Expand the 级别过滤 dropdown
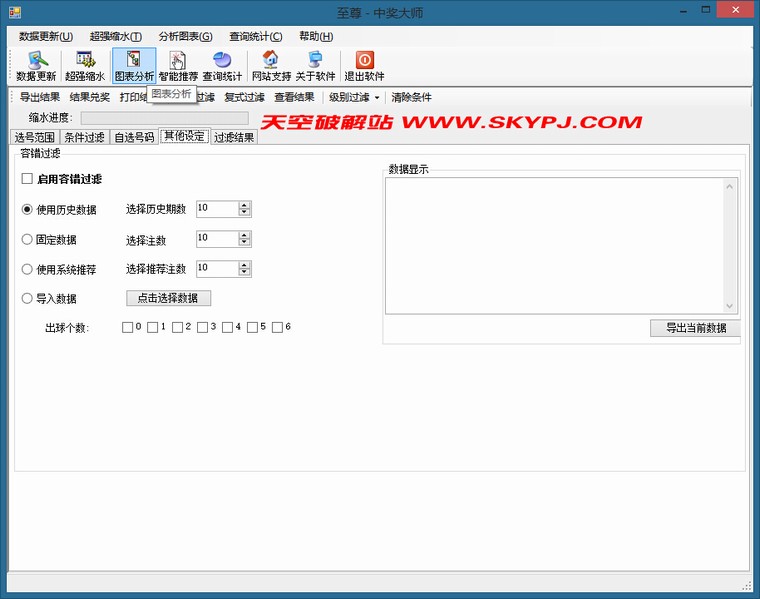The image size is (760, 599). point(354,98)
